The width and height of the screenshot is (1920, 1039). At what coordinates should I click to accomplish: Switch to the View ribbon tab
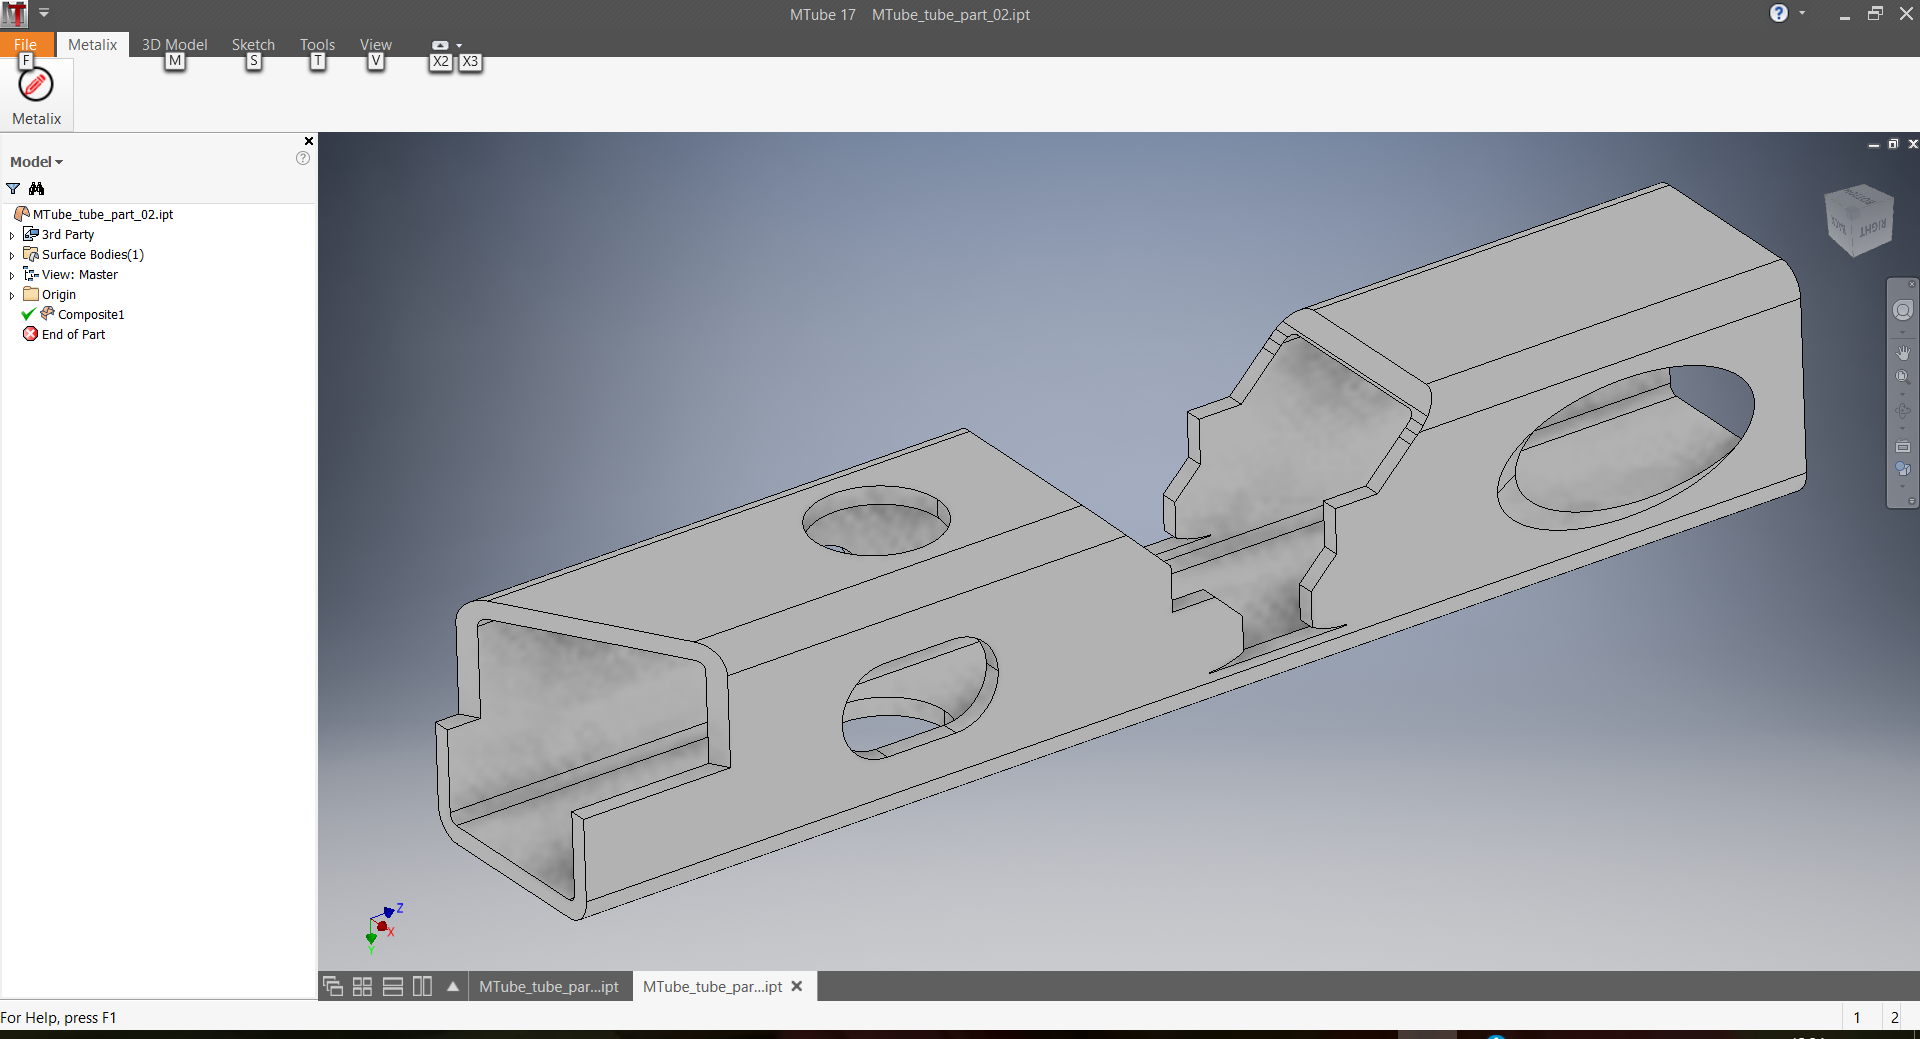[375, 45]
